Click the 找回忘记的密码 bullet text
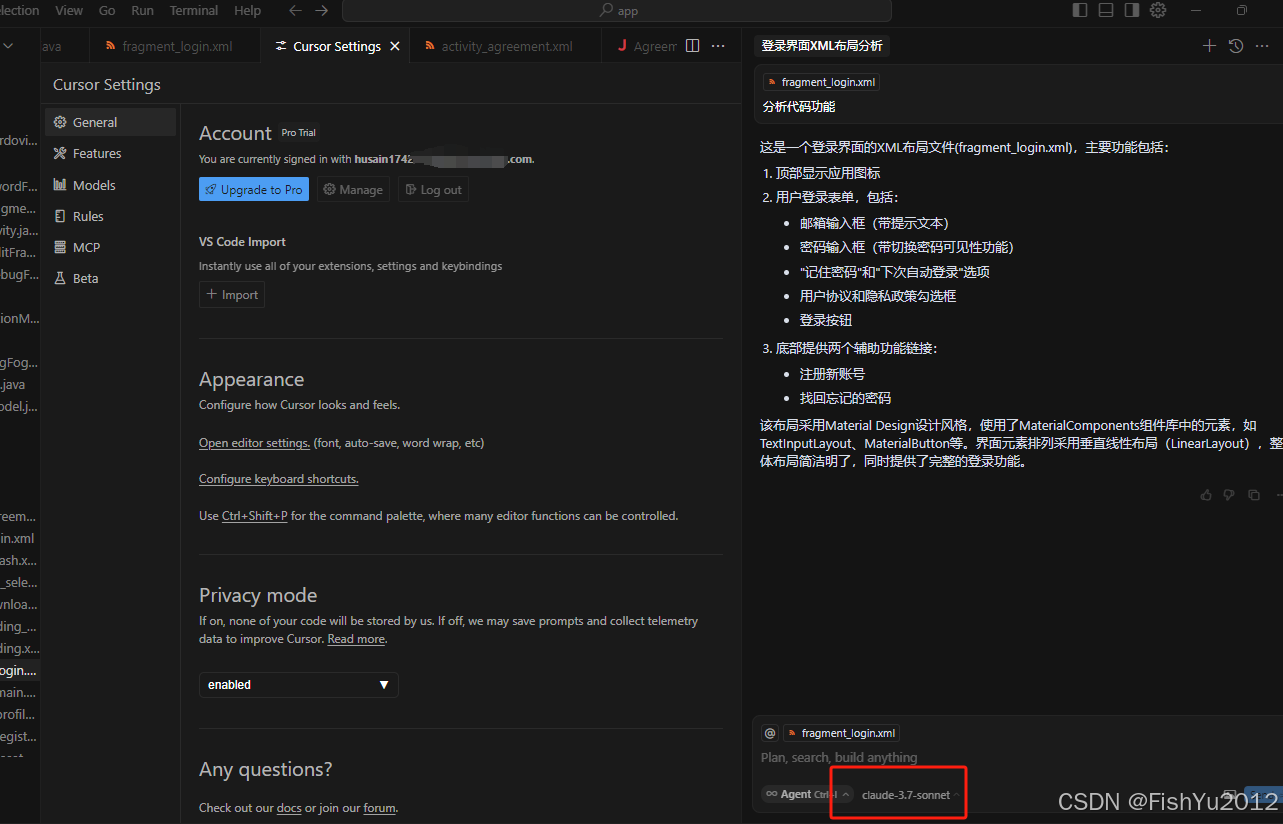This screenshot has width=1283, height=824. tap(845, 398)
